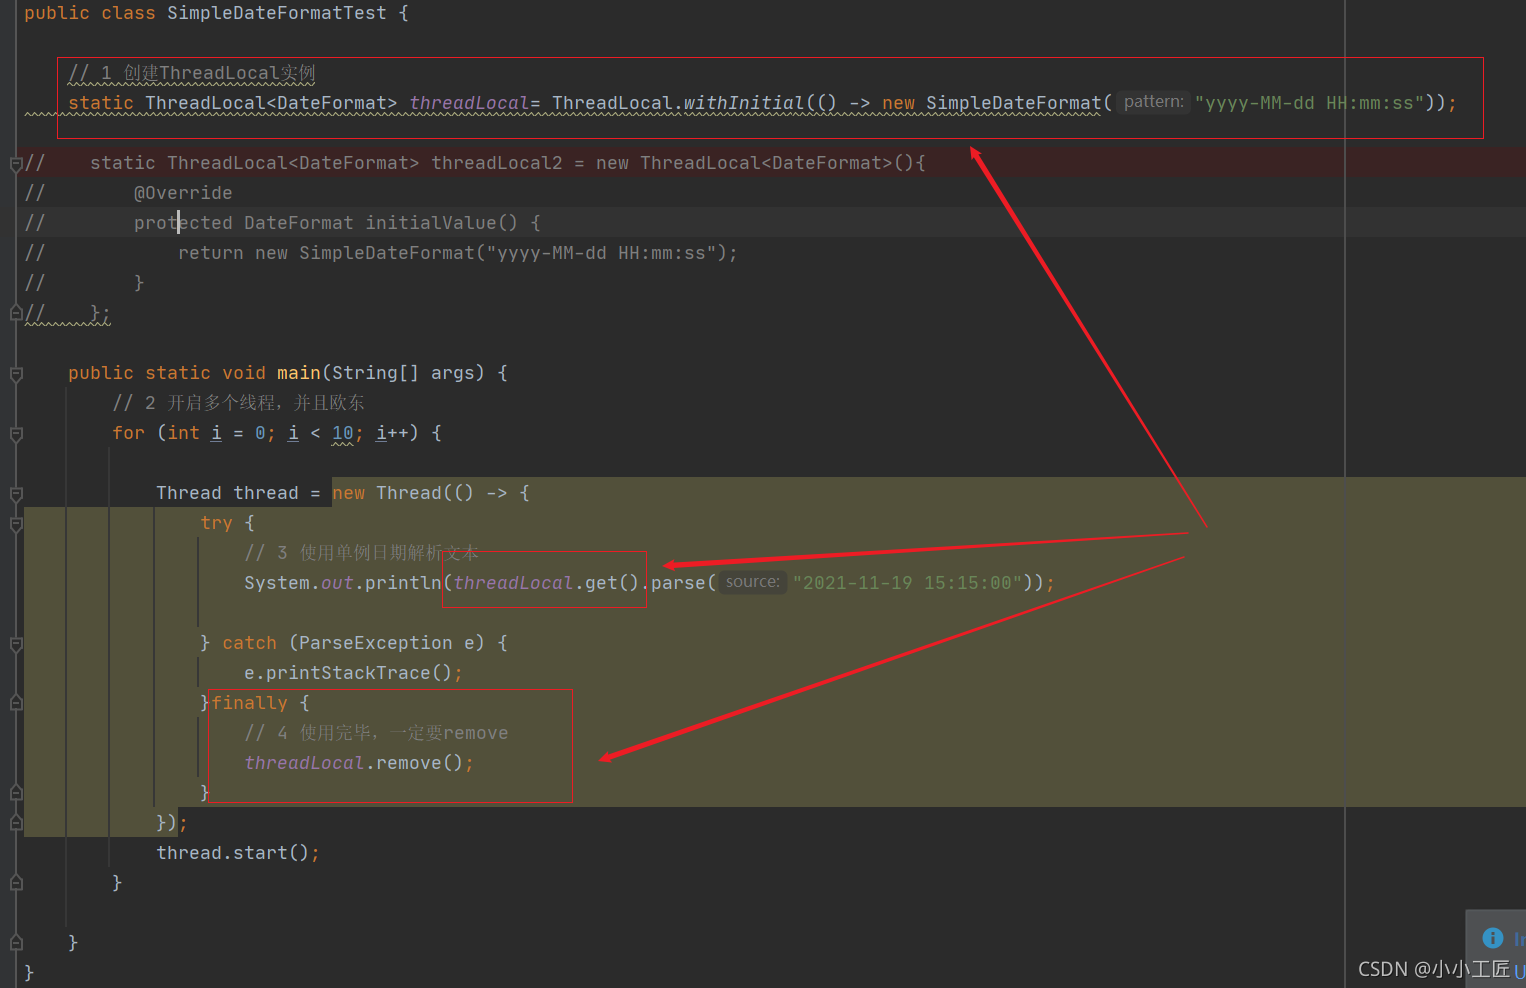Collapse the main method fold marker
The height and width of the screenshot is (988, 1526).
pos(16,374)
